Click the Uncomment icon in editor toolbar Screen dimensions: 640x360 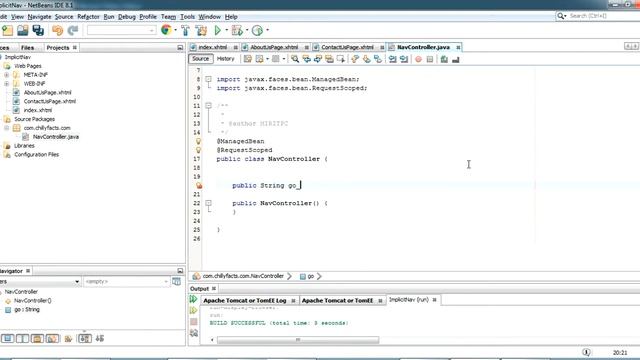tap(456, 59)
